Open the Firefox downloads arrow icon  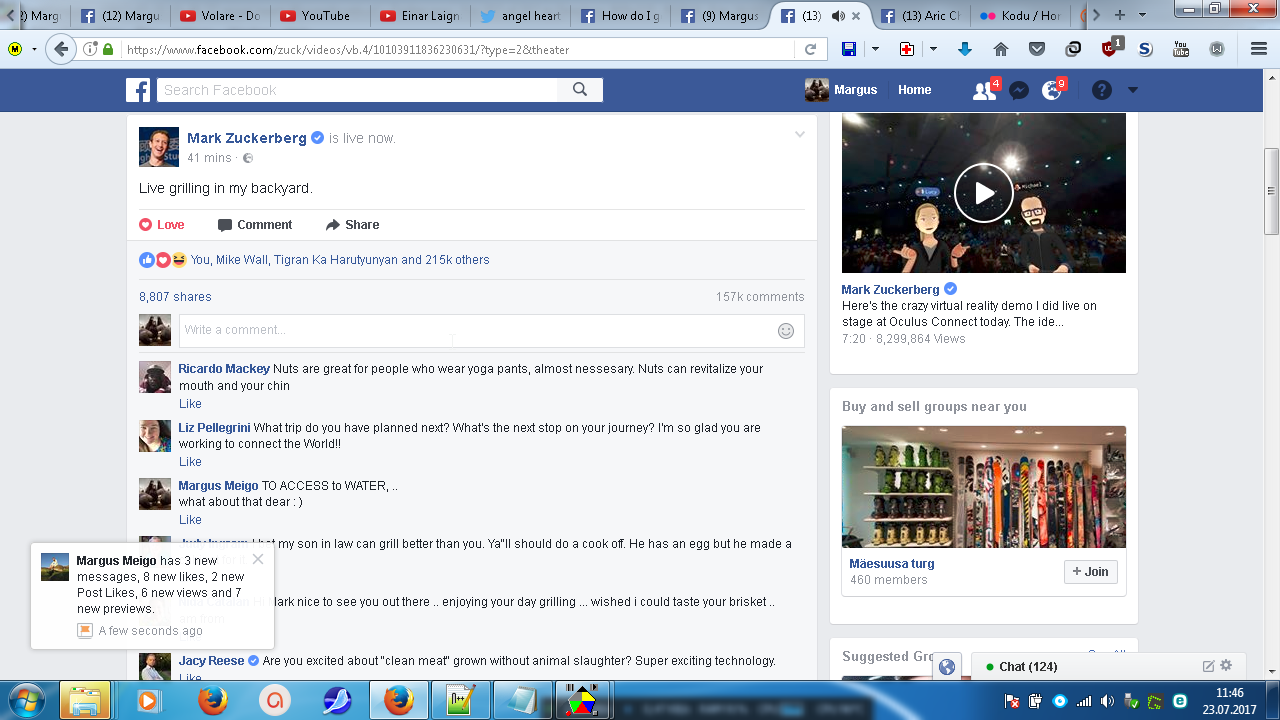tap(965, 49)
